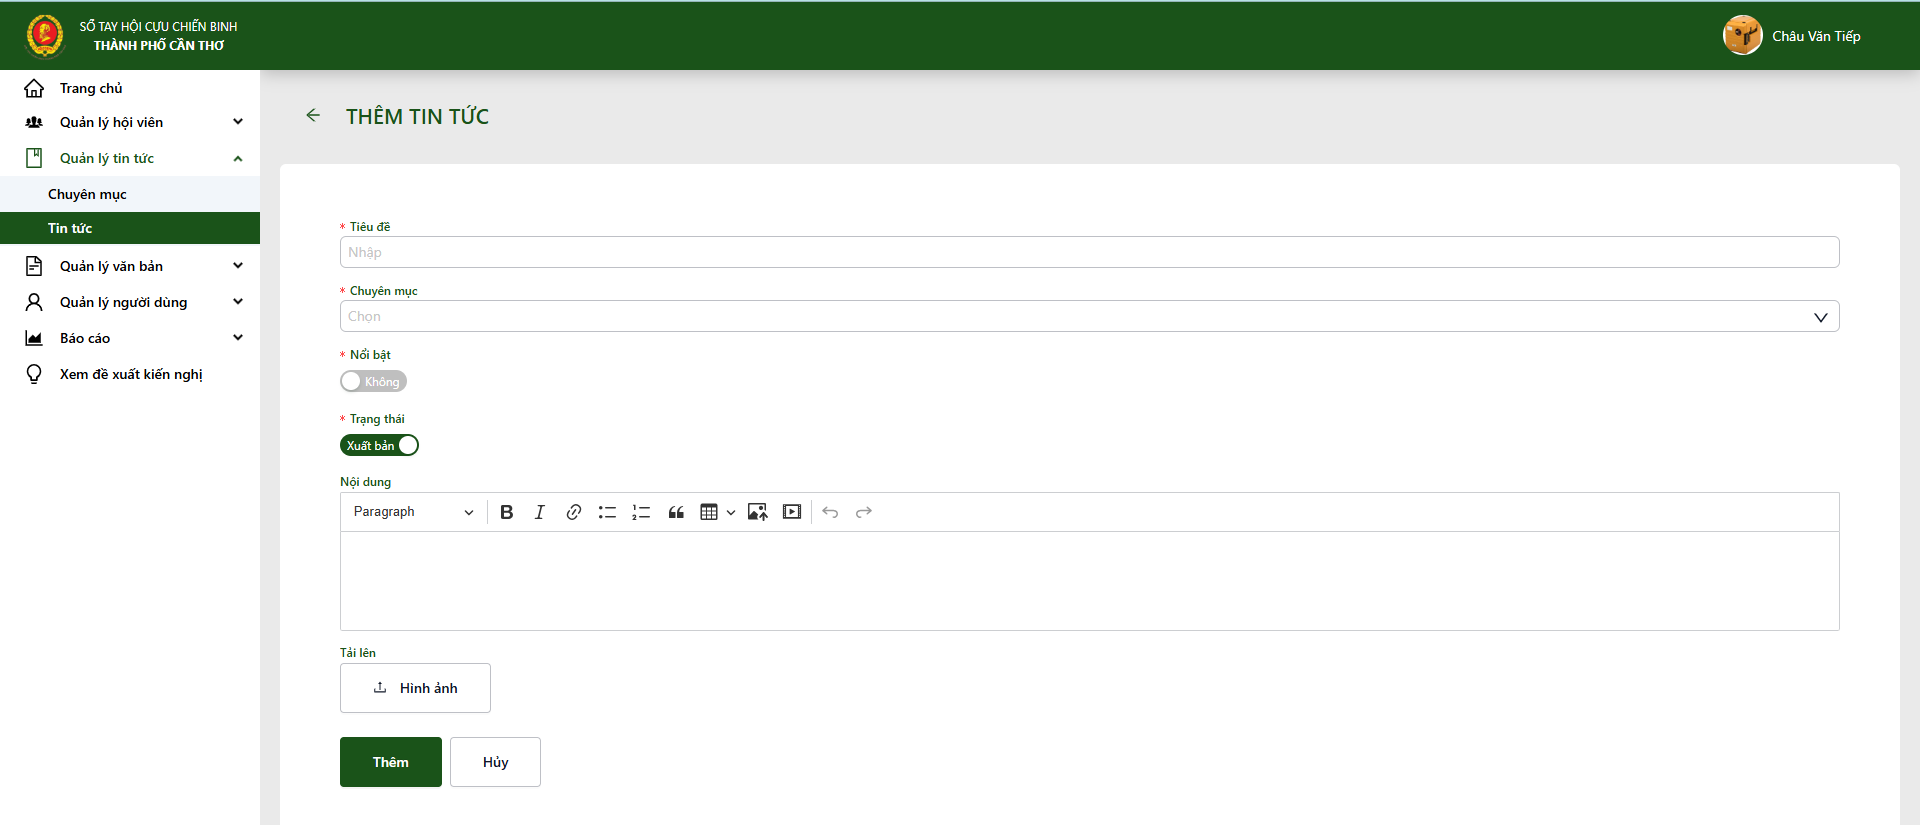Click the members icon for Quản lý hội viên
Viewport: 1920px width, 825px height.
[x=34, y=122]
